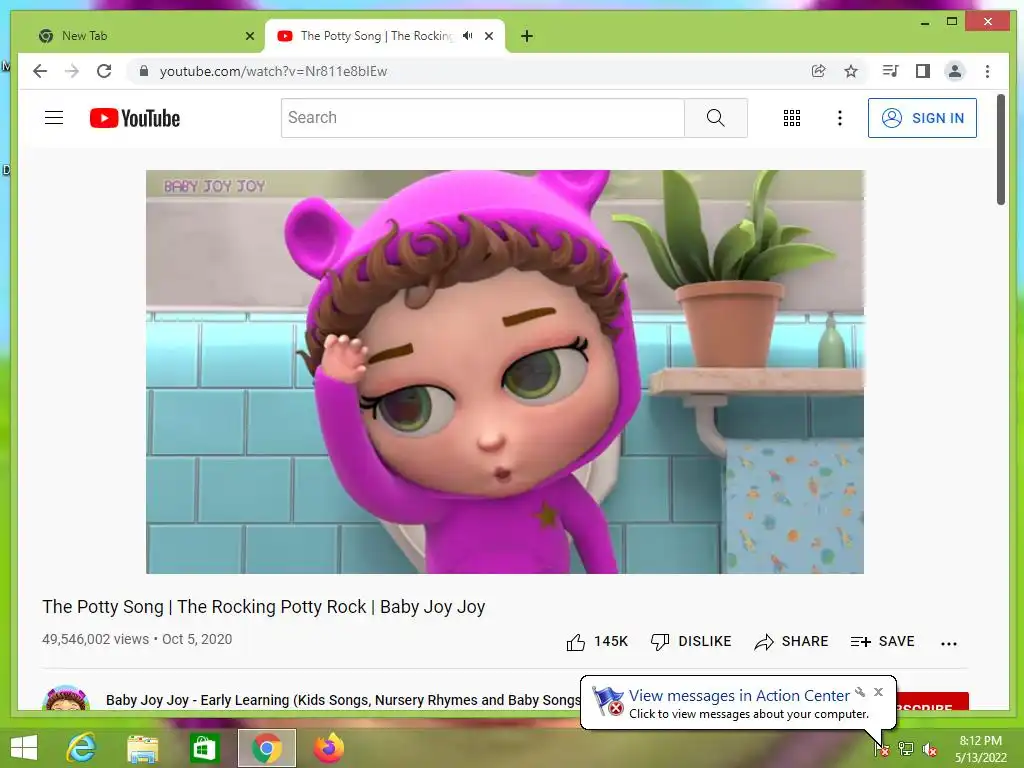The width and height of the screenshot is (1024, 768).
Task: Launch Internet Explorer from the taskbar
Action: 82,748
